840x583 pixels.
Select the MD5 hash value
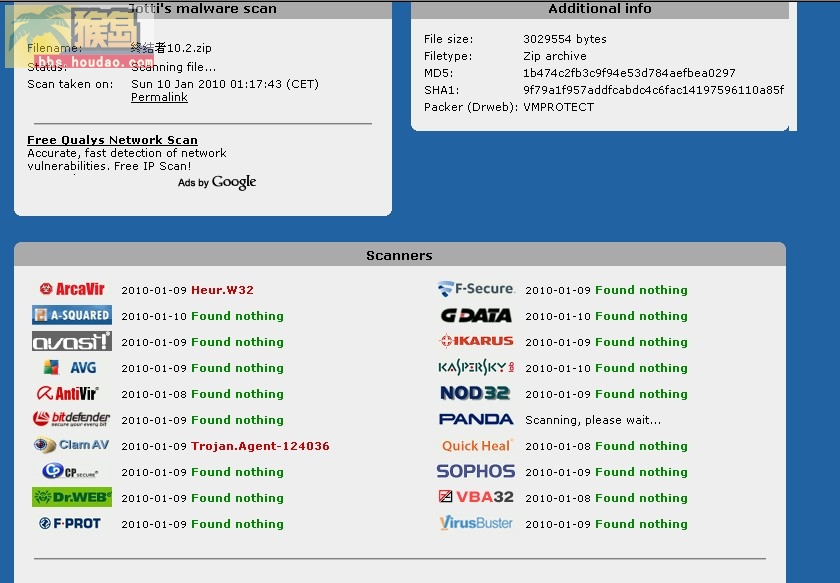tap(629, 73)
